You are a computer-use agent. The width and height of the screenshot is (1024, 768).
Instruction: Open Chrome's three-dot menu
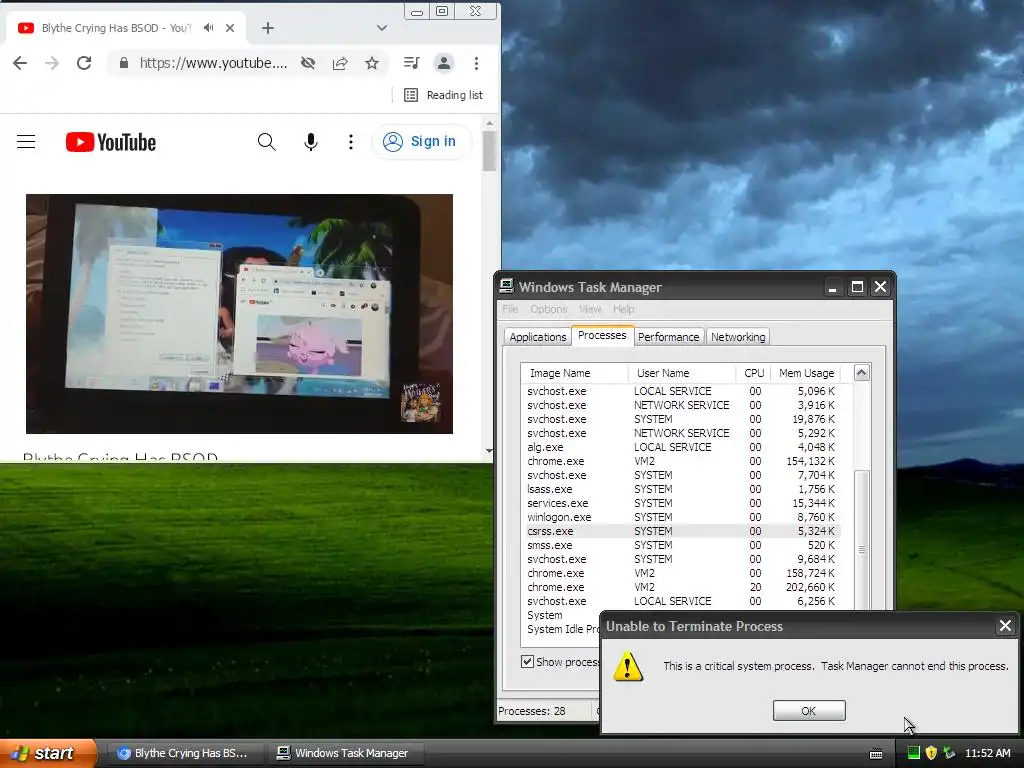point(476,63)
